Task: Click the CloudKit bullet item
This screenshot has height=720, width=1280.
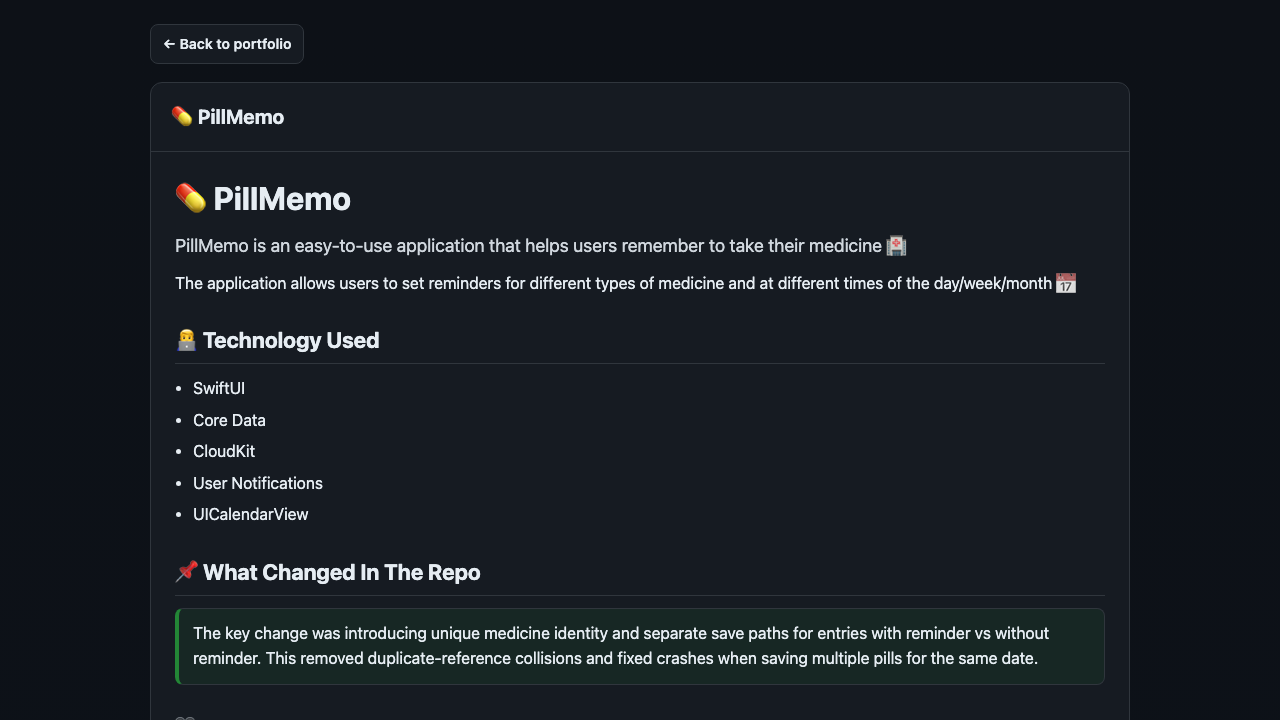Action: (224, 451)
